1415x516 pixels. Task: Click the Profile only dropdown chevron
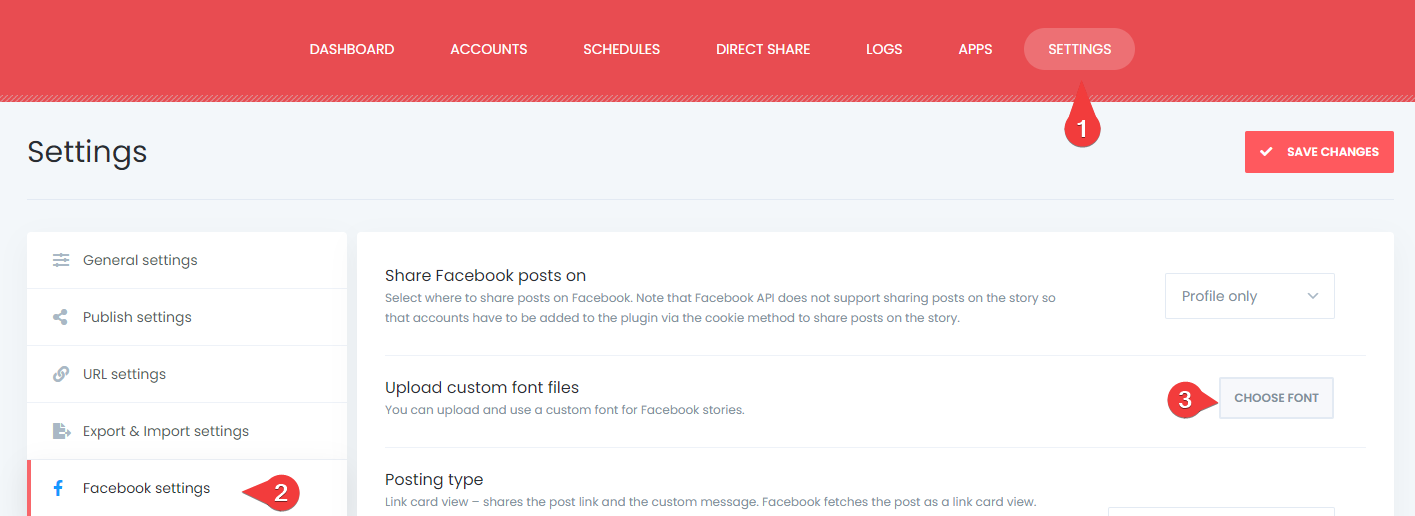pos(1313,296)
